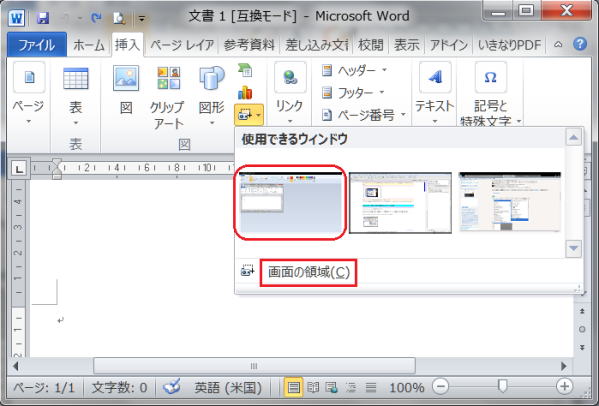Switch to Print Layout view
The image size is (599, 406).
293,388
